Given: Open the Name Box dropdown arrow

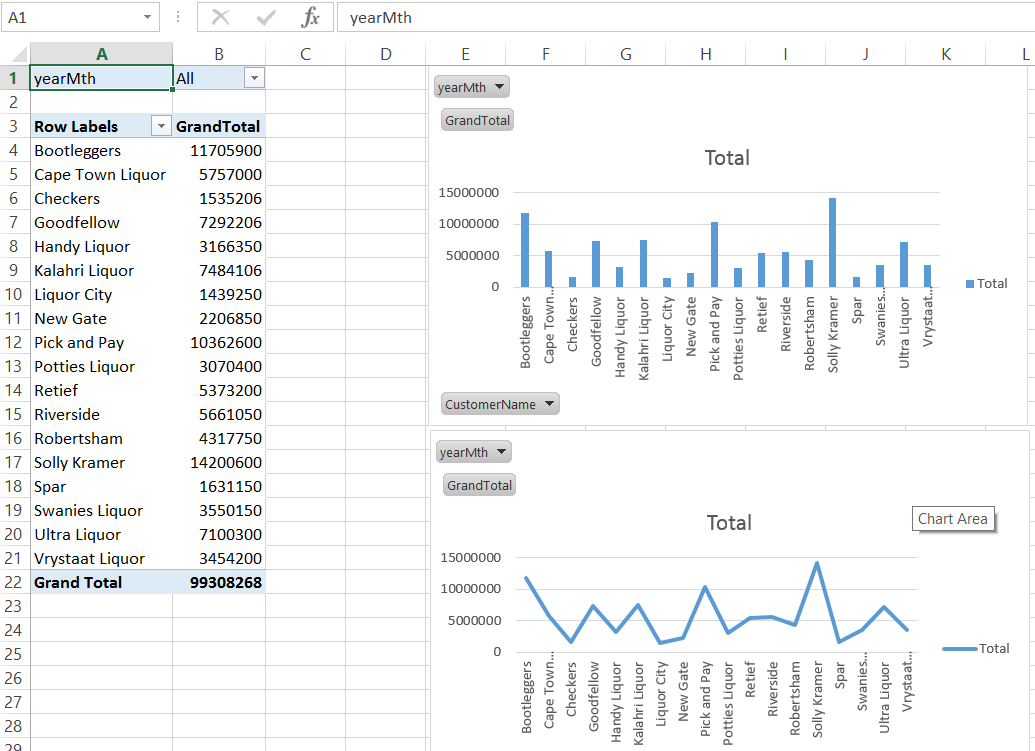Looking at the screenshot, I should click(x=148, y=17).
